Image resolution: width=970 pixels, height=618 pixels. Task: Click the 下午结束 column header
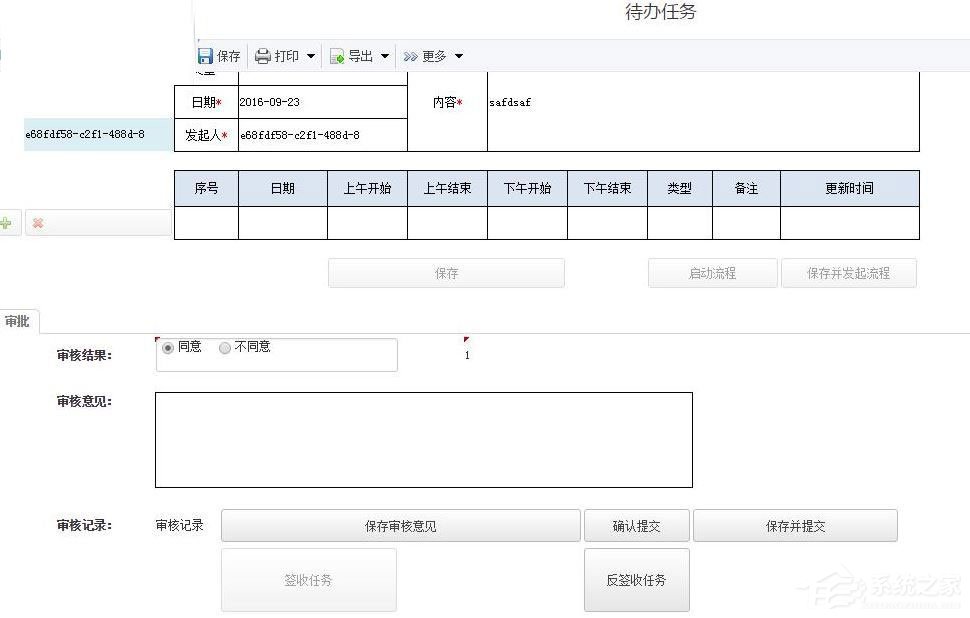[x=607, y=188]
